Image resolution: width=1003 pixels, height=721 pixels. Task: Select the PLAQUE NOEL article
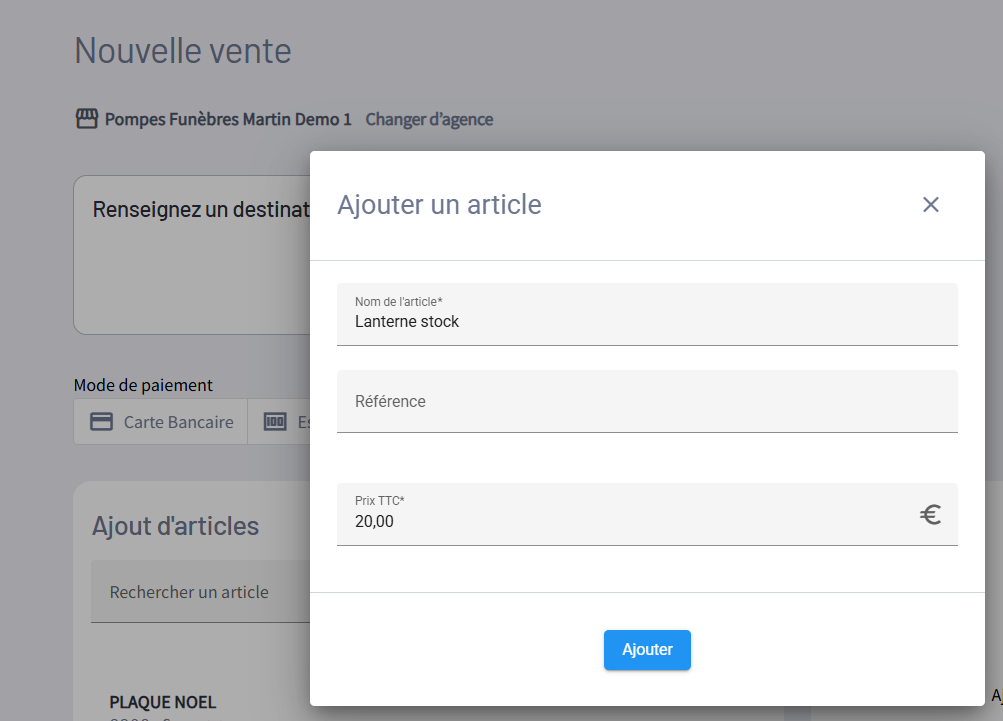(x=162, y=702)
